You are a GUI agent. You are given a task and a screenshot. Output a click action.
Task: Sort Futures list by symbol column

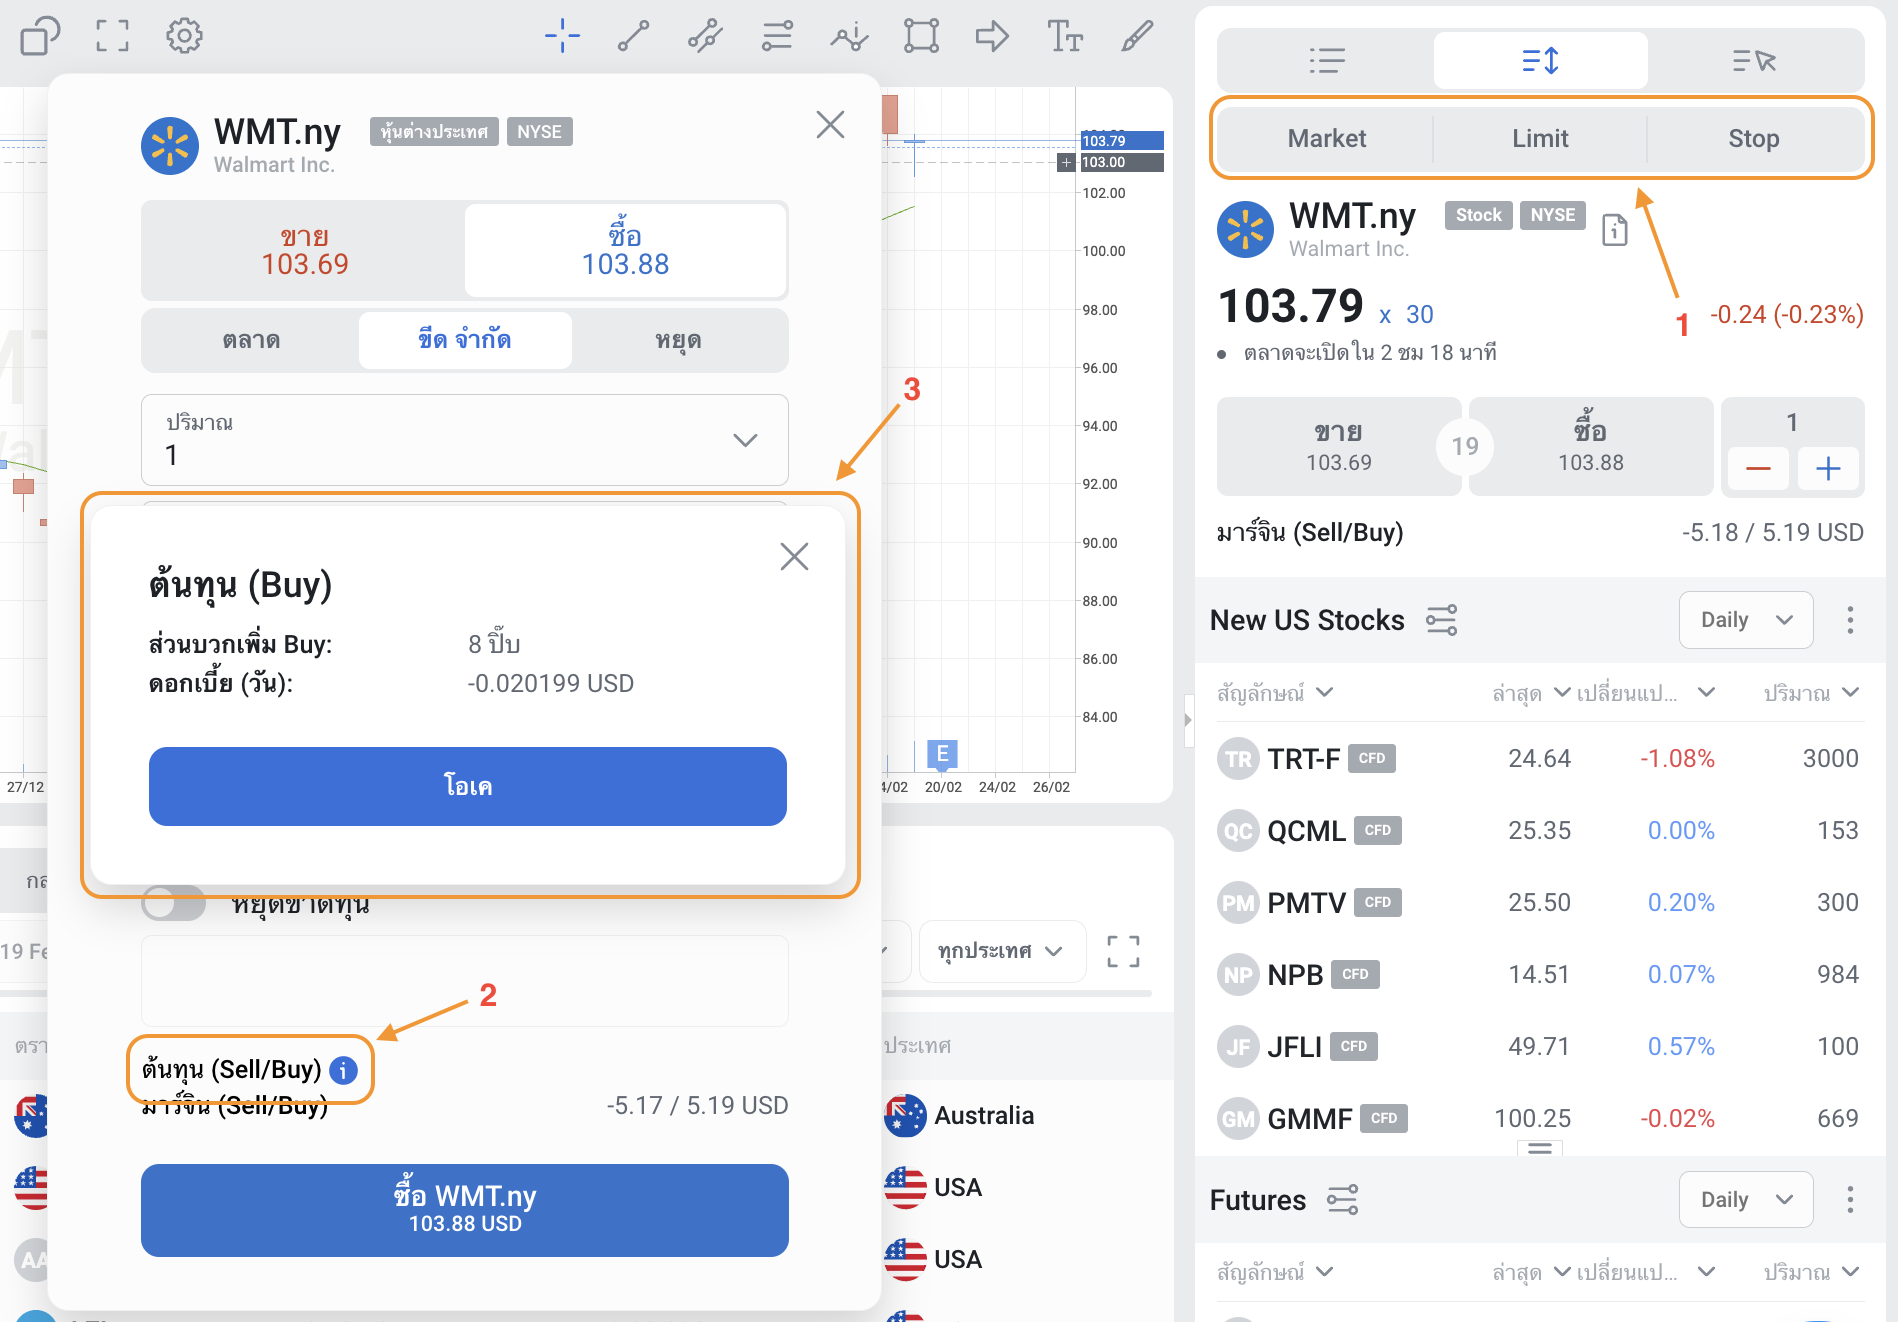click(x=1275, y=1272)
